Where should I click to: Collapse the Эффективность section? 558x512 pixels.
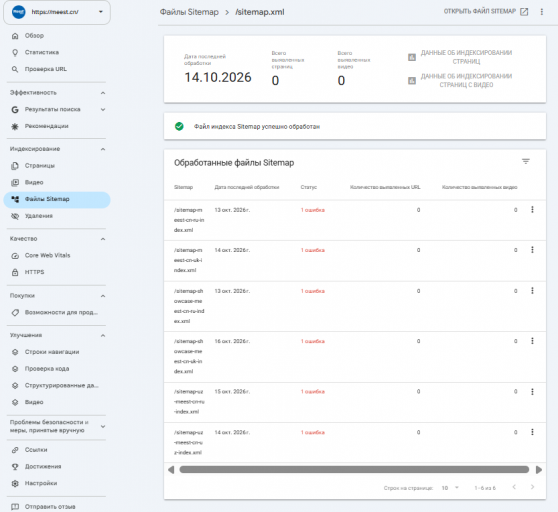[x=103, y=93]
